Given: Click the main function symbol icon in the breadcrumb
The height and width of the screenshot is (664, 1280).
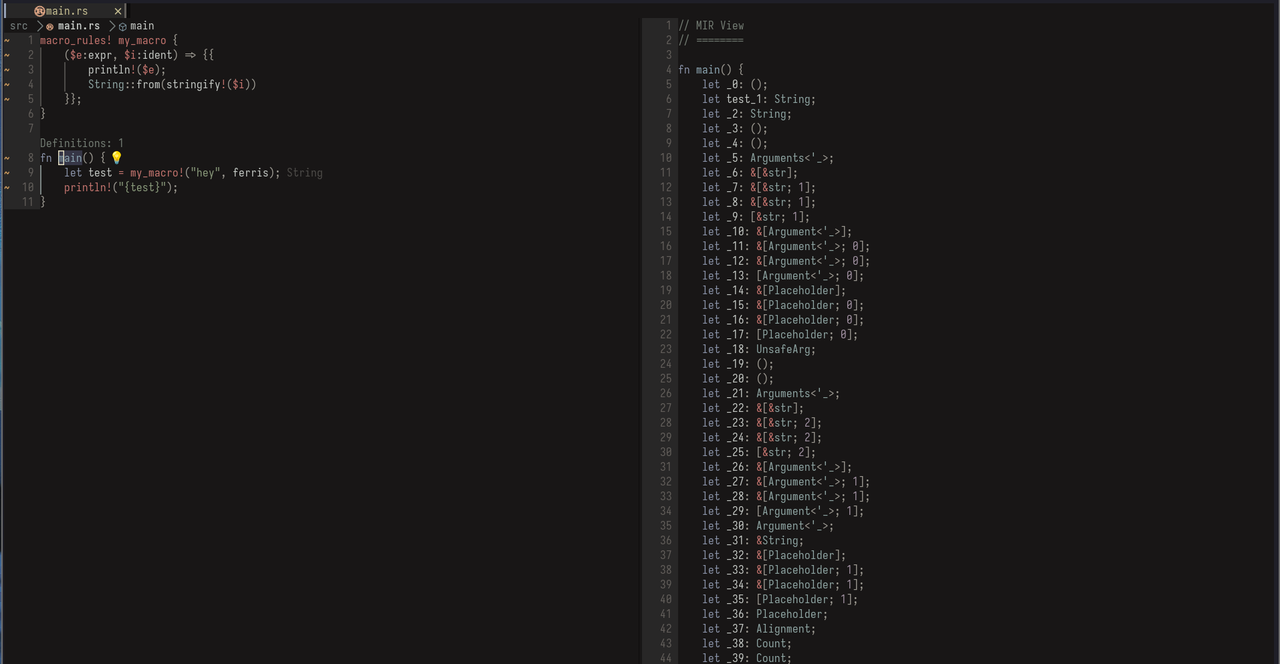Looking at the screenshot, I should (x=124, y=26).
